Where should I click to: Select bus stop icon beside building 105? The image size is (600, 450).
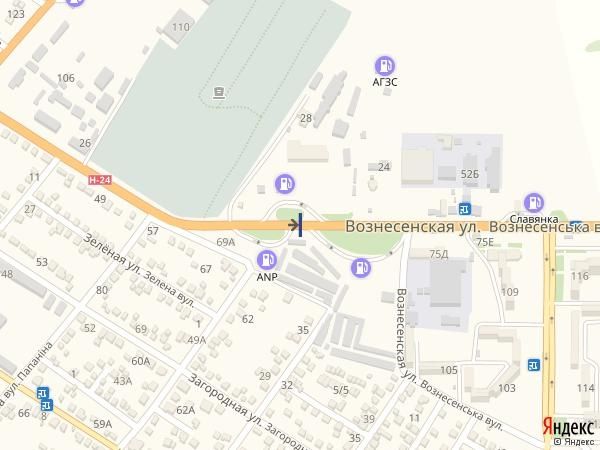(x=533, y=365)
